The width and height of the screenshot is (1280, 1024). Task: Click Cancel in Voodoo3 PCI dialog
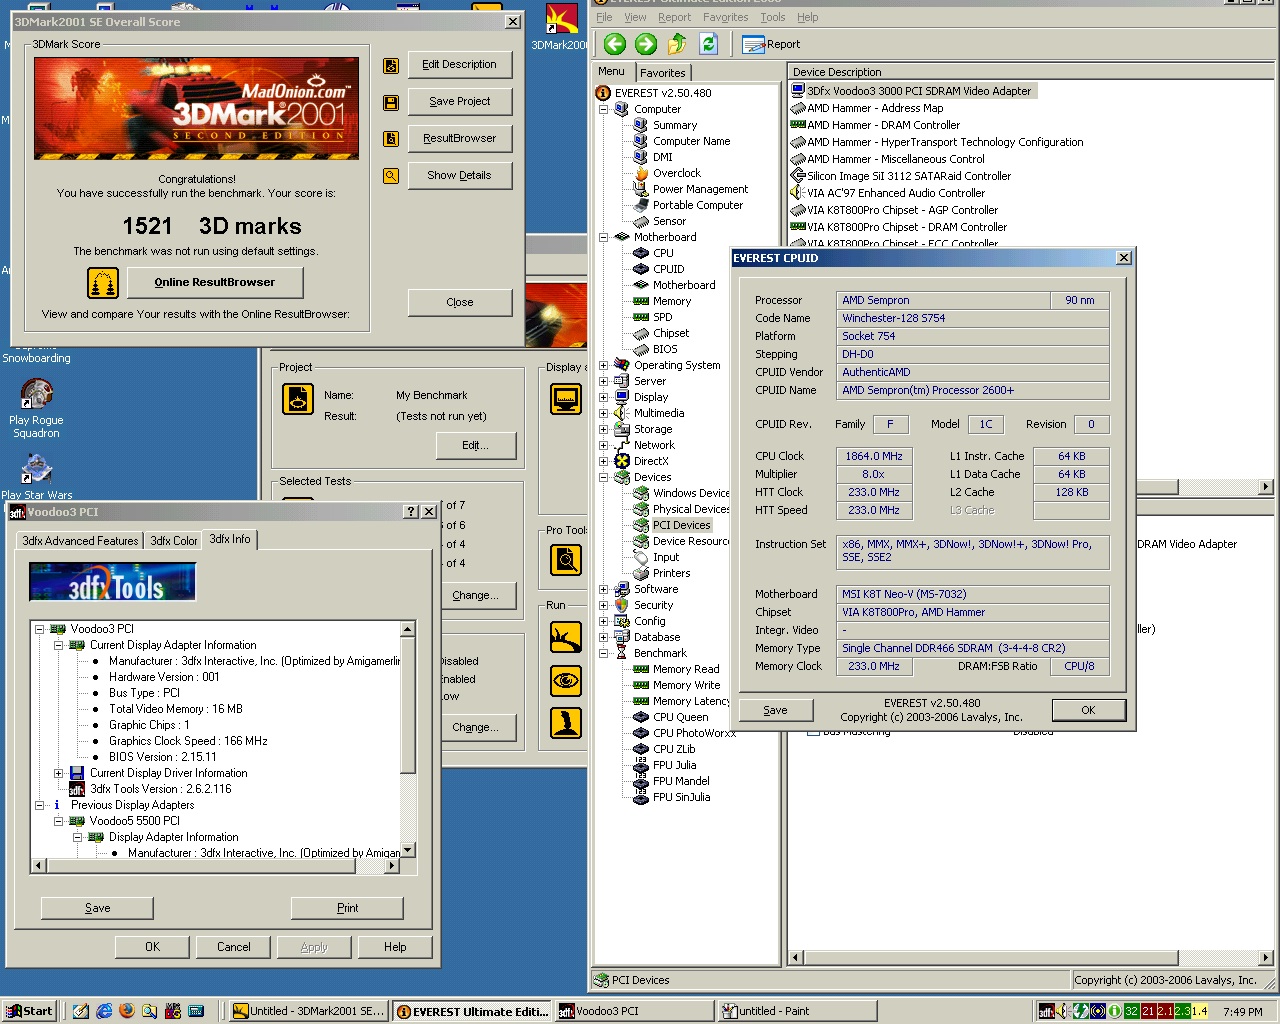(x=234, y=947)
